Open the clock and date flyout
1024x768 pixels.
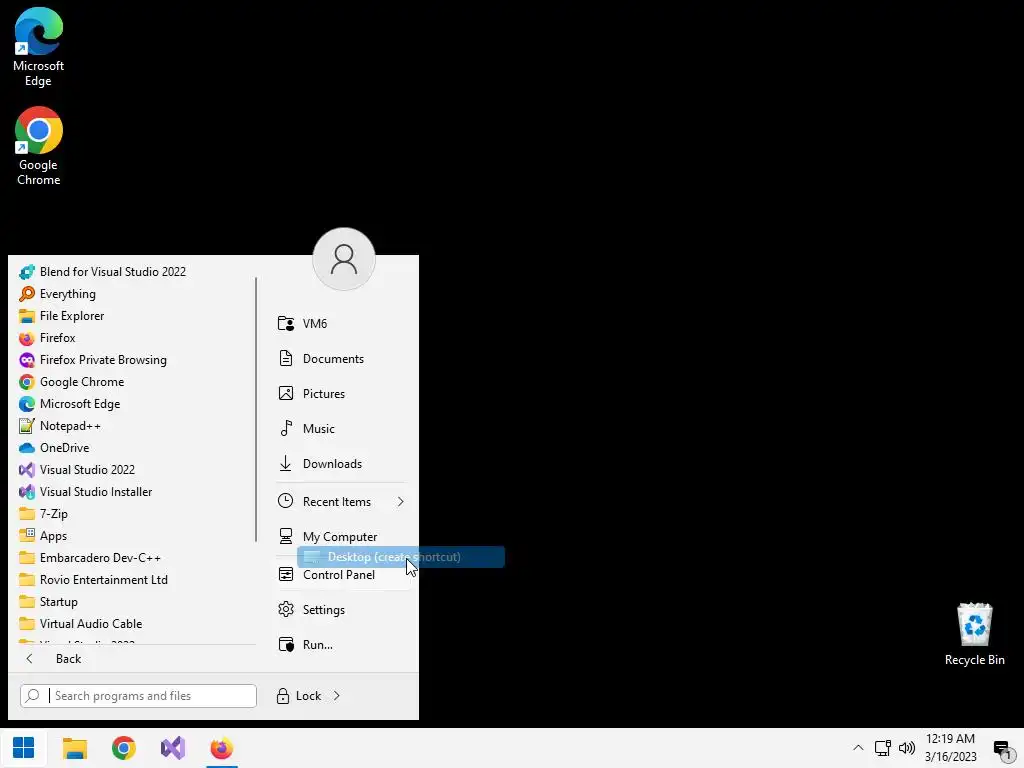[x=951, y=748]
